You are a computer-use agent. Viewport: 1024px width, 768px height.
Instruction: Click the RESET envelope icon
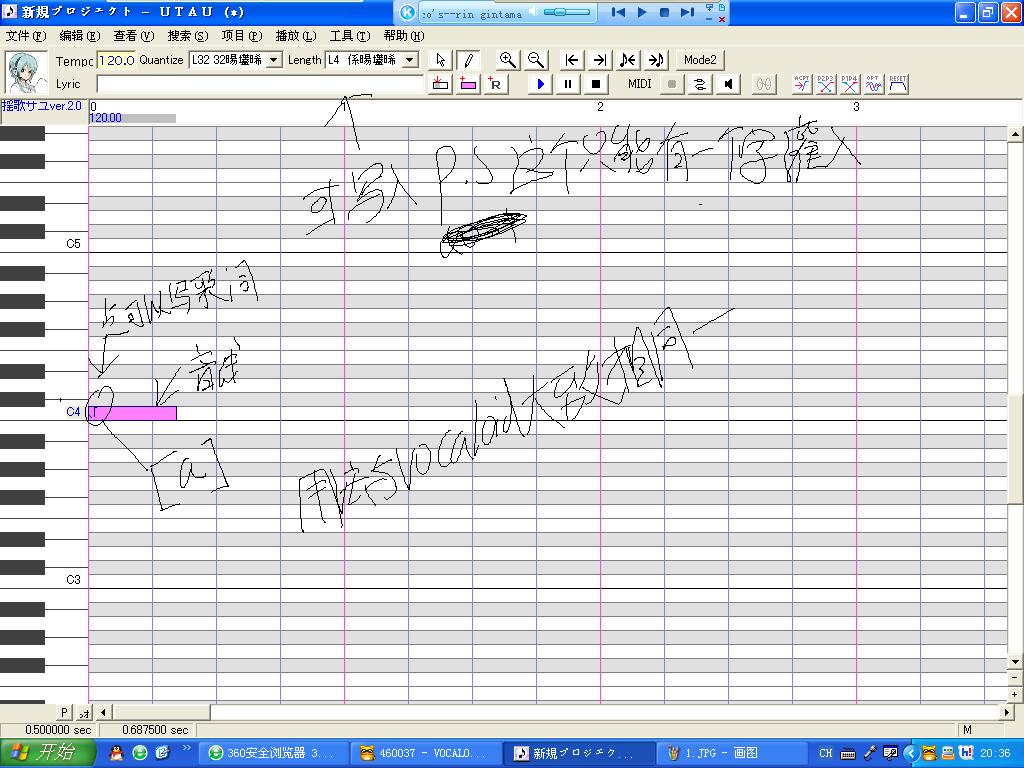coord(898,84)
